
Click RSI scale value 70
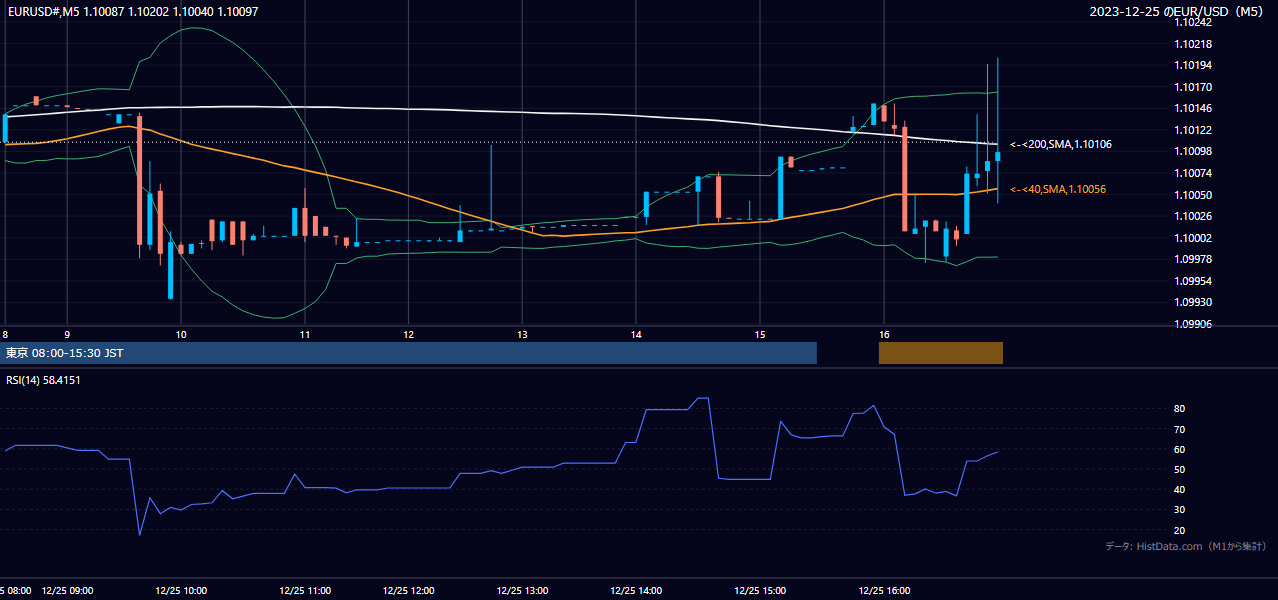pos(1180,429)
